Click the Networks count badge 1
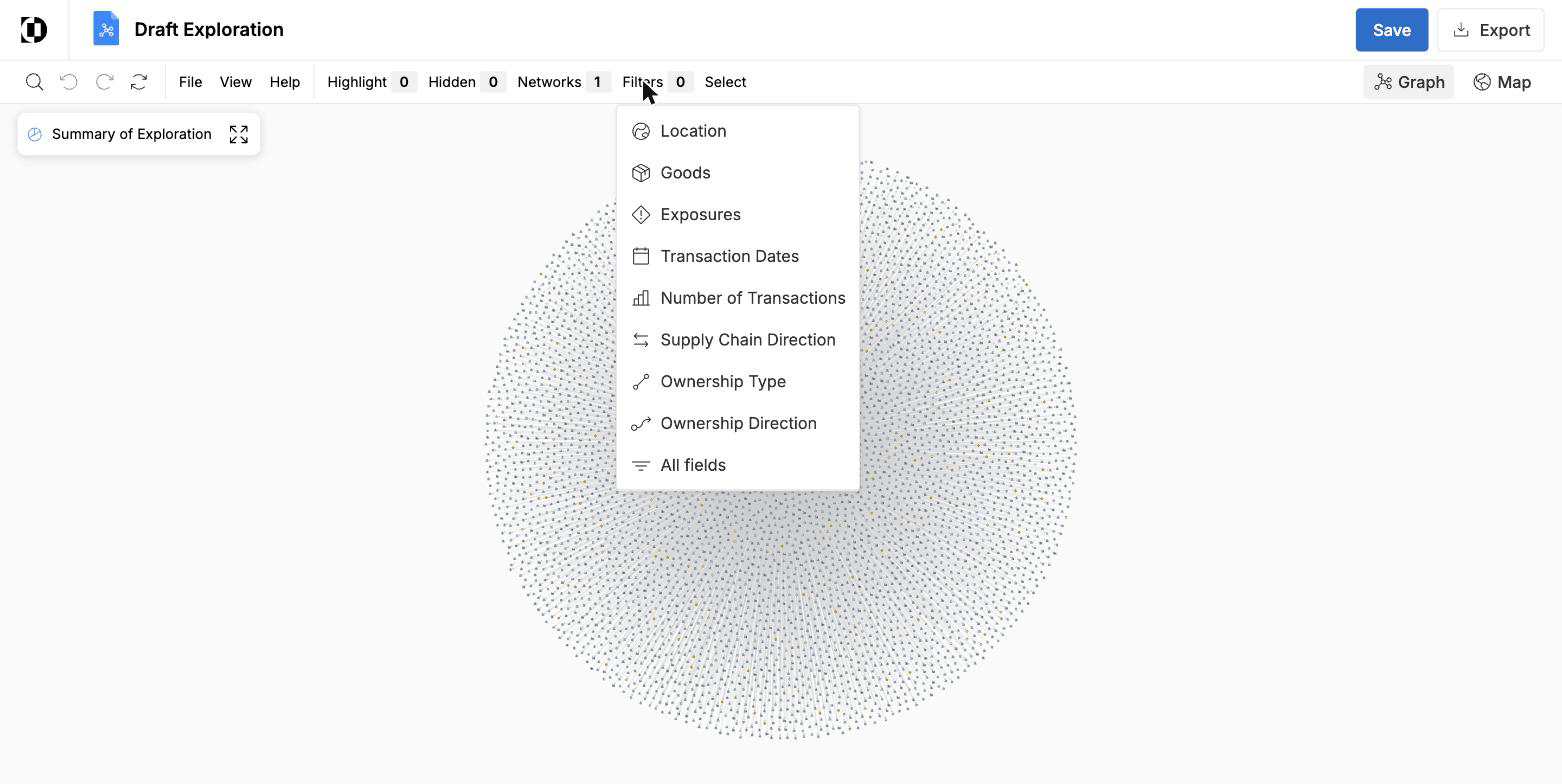This screenshot has height=784, width=1562. coord(597,82)
